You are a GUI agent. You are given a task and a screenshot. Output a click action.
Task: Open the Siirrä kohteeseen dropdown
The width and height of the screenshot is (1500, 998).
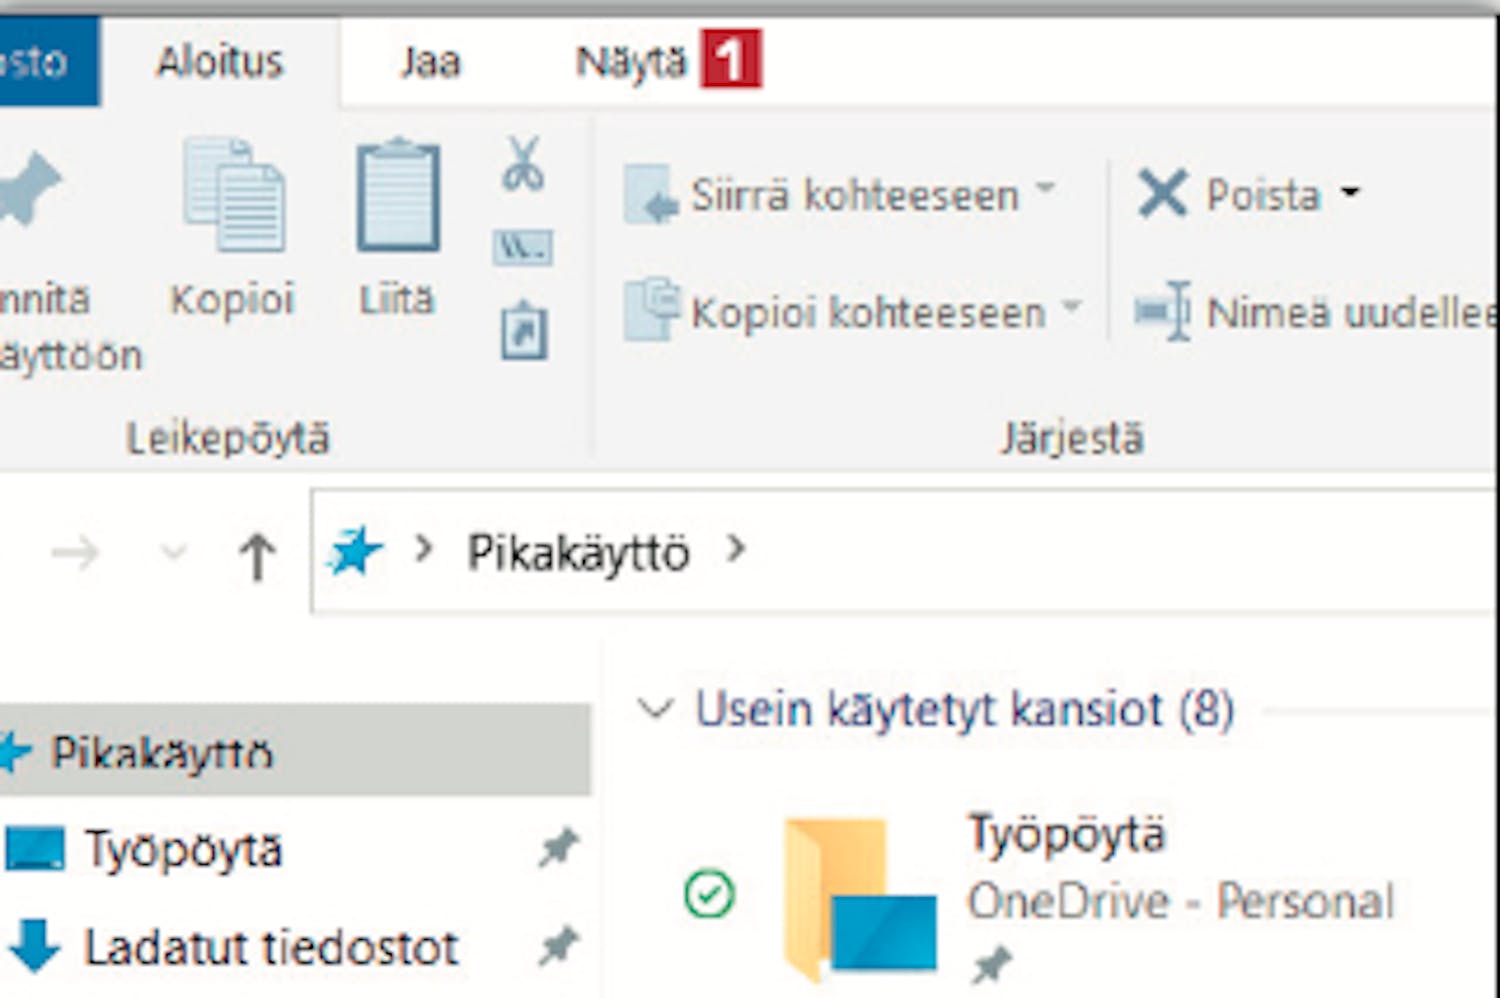(1045, 187)
